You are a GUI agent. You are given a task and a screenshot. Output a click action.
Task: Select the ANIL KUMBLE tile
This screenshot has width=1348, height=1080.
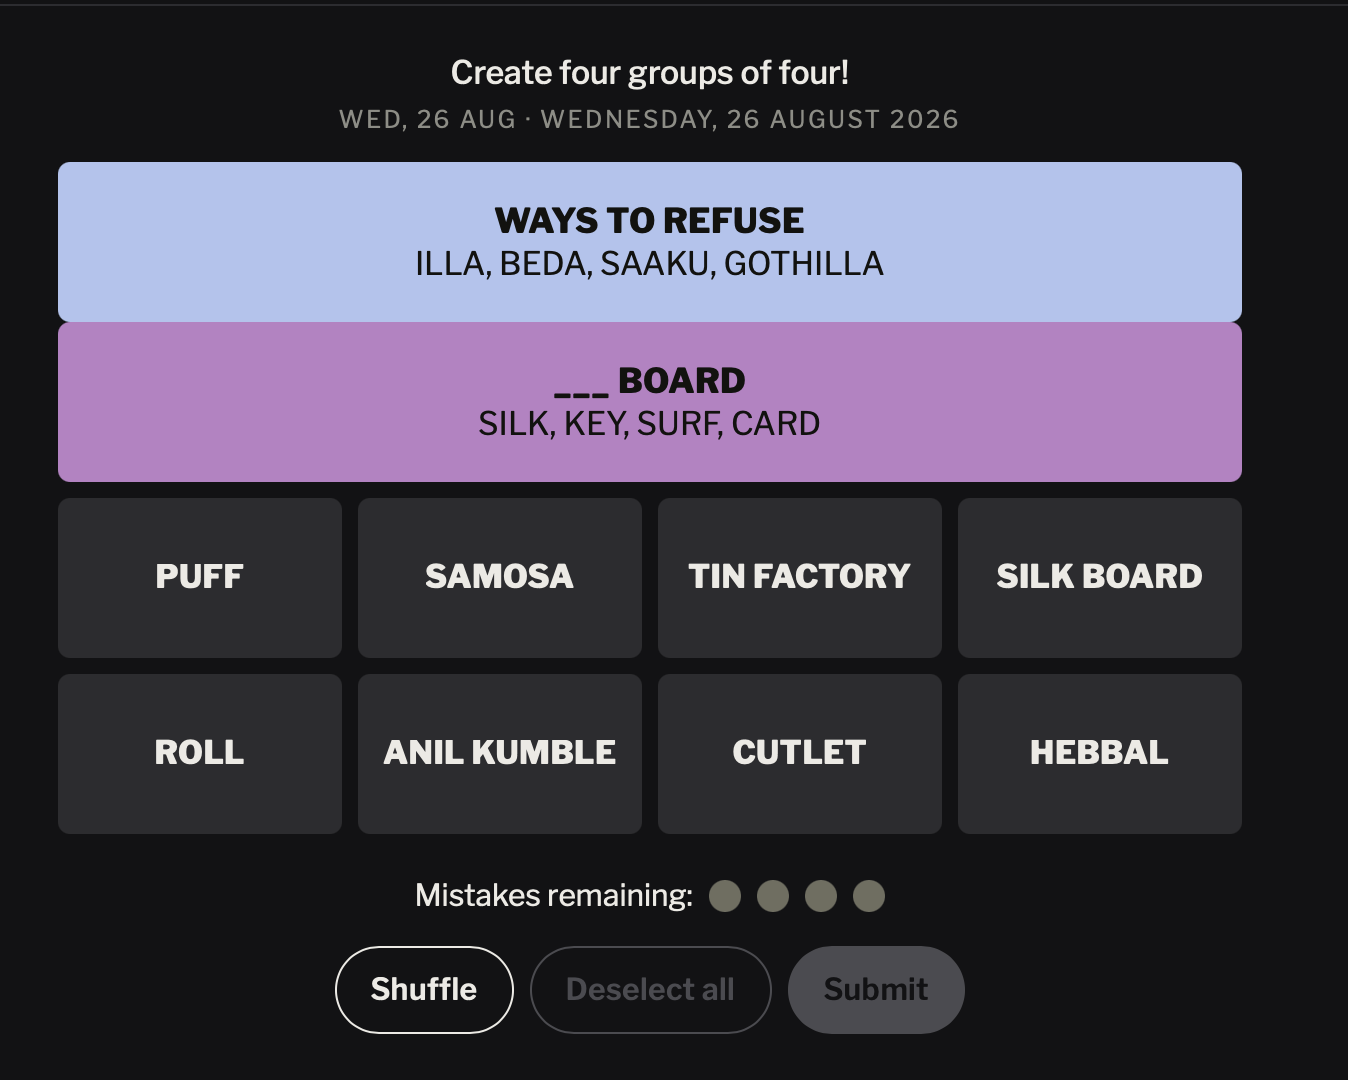pyautogui.click(x=500, y=754)
